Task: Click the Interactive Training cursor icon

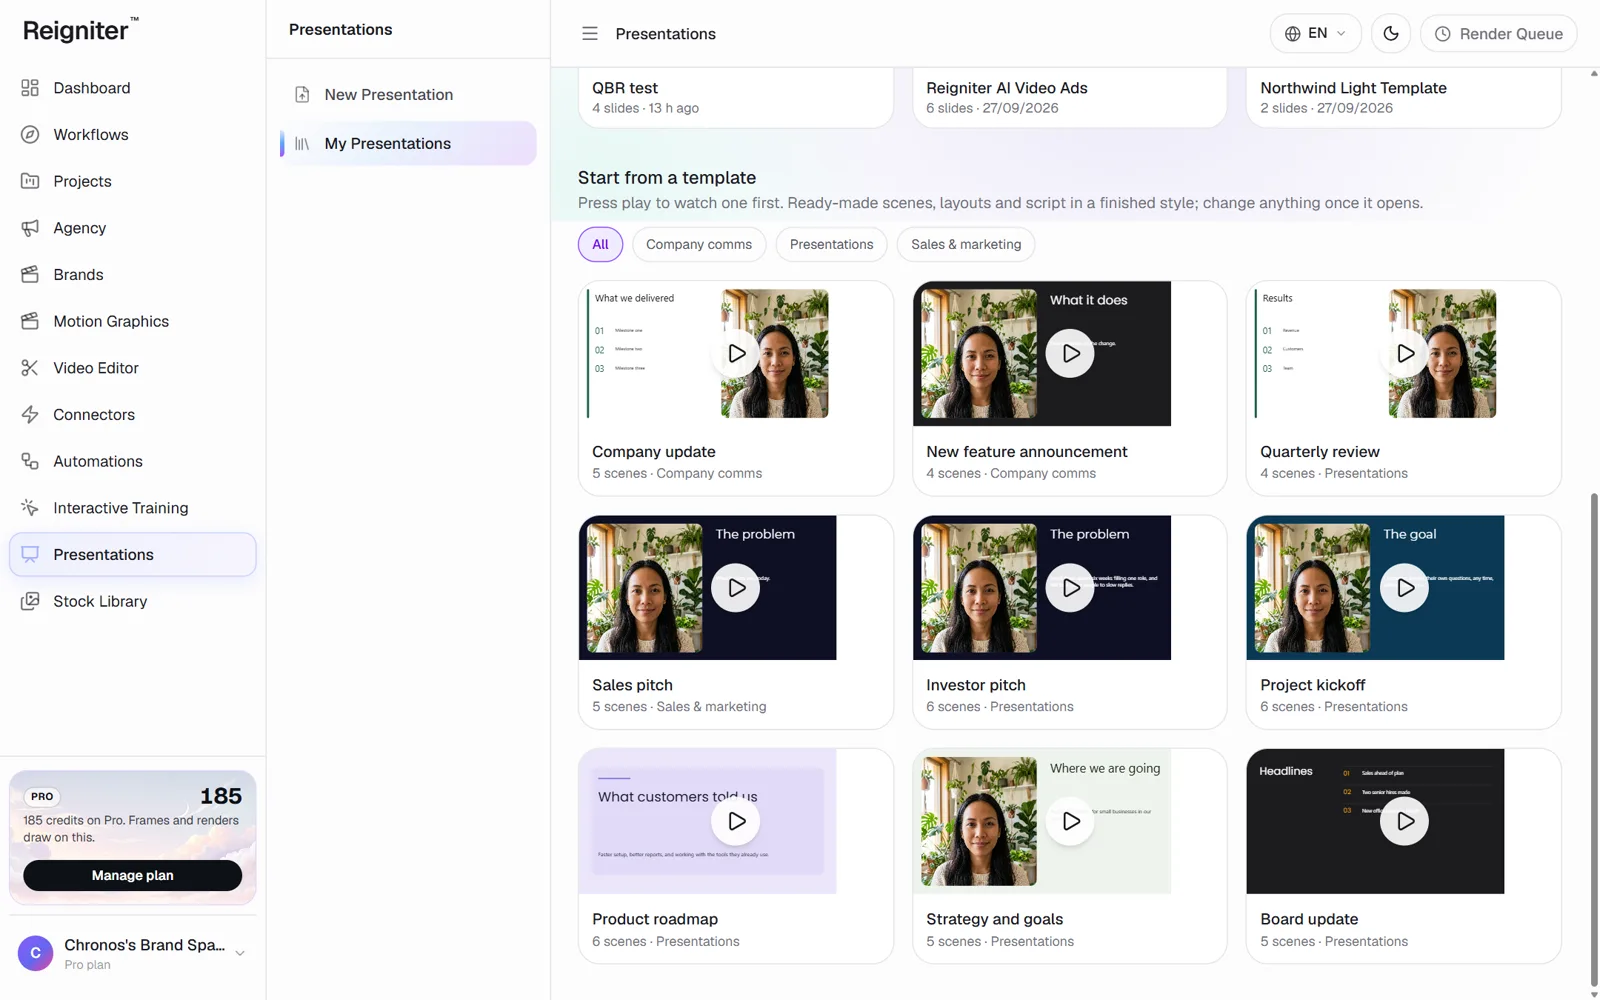Action: (30, 508)
